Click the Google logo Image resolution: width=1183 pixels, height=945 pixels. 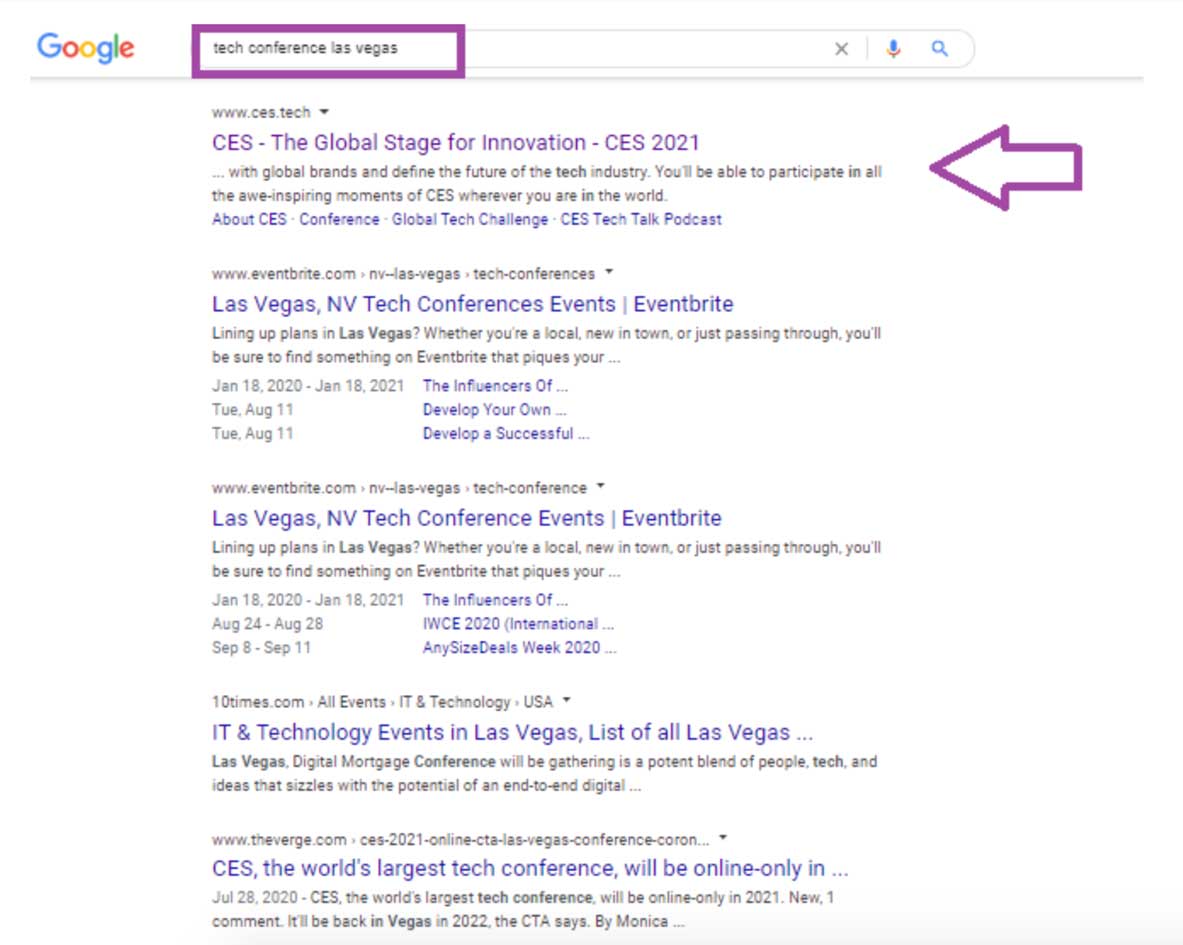86,48
